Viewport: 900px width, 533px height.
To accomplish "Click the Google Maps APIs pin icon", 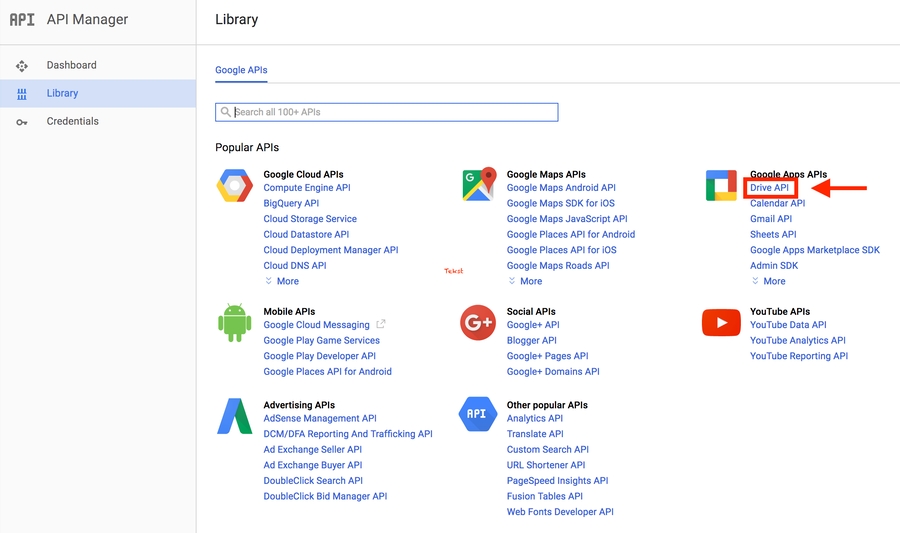I will 479,184.
